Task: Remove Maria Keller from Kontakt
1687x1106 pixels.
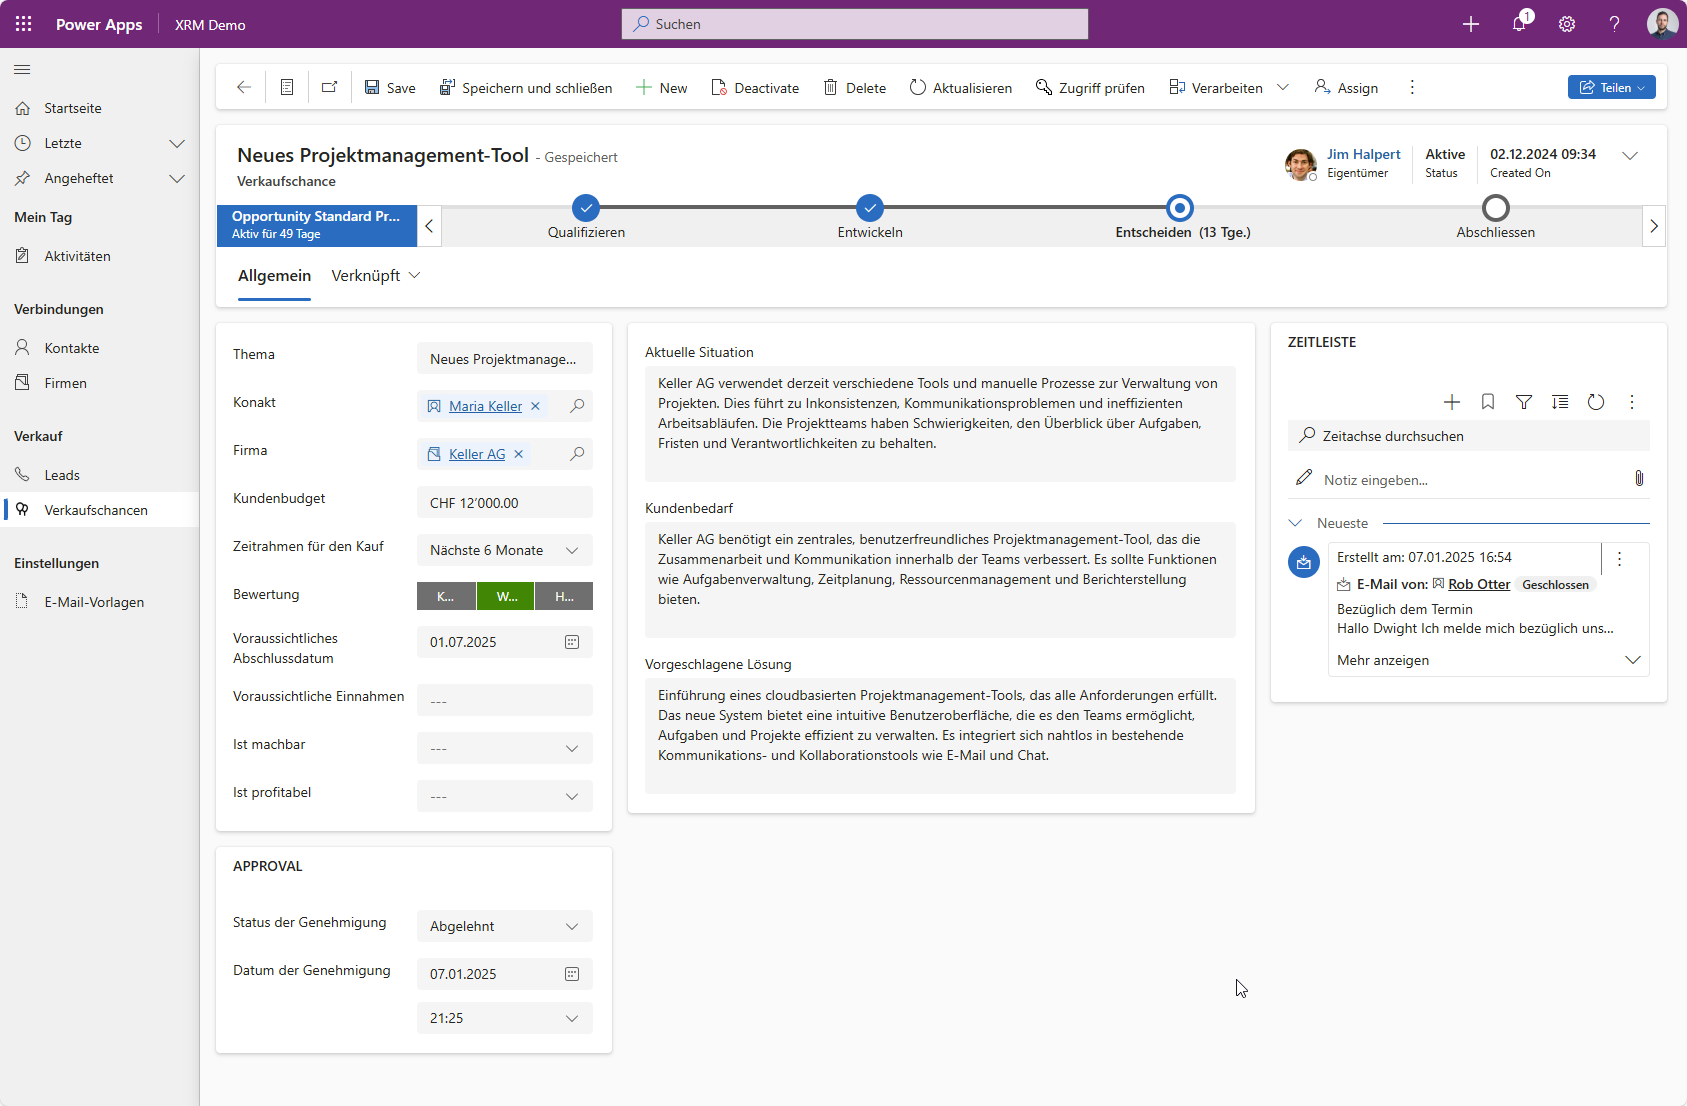Action: coord(535,406)
